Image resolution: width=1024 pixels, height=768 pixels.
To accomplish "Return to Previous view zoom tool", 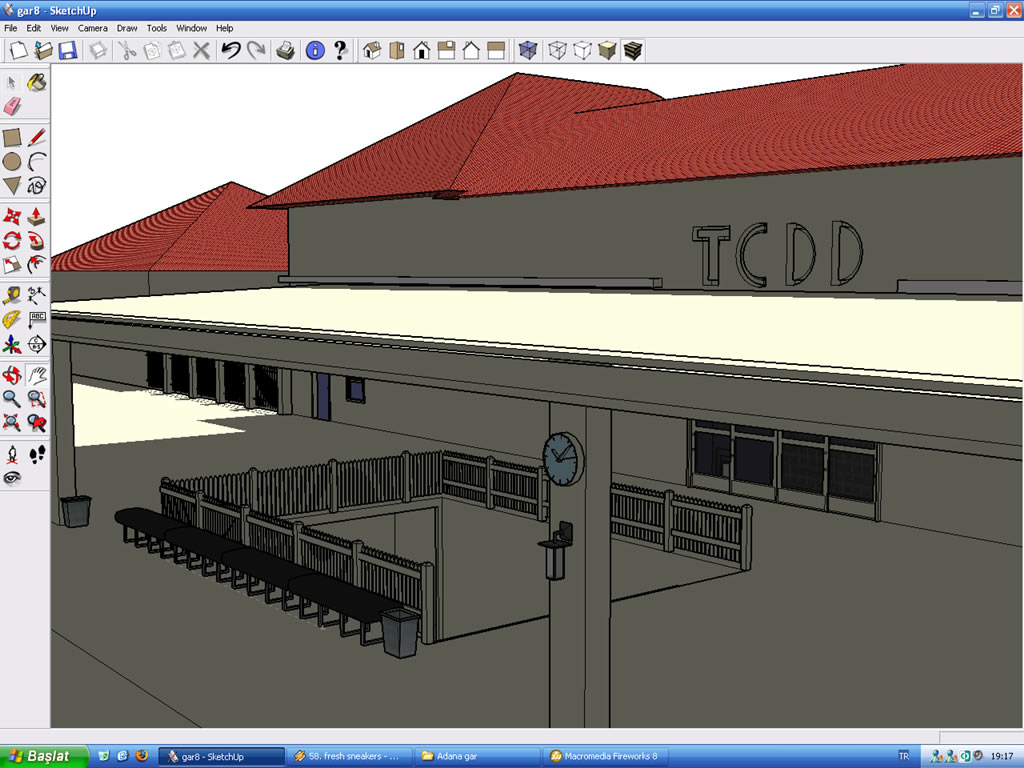I will (37, 423).
